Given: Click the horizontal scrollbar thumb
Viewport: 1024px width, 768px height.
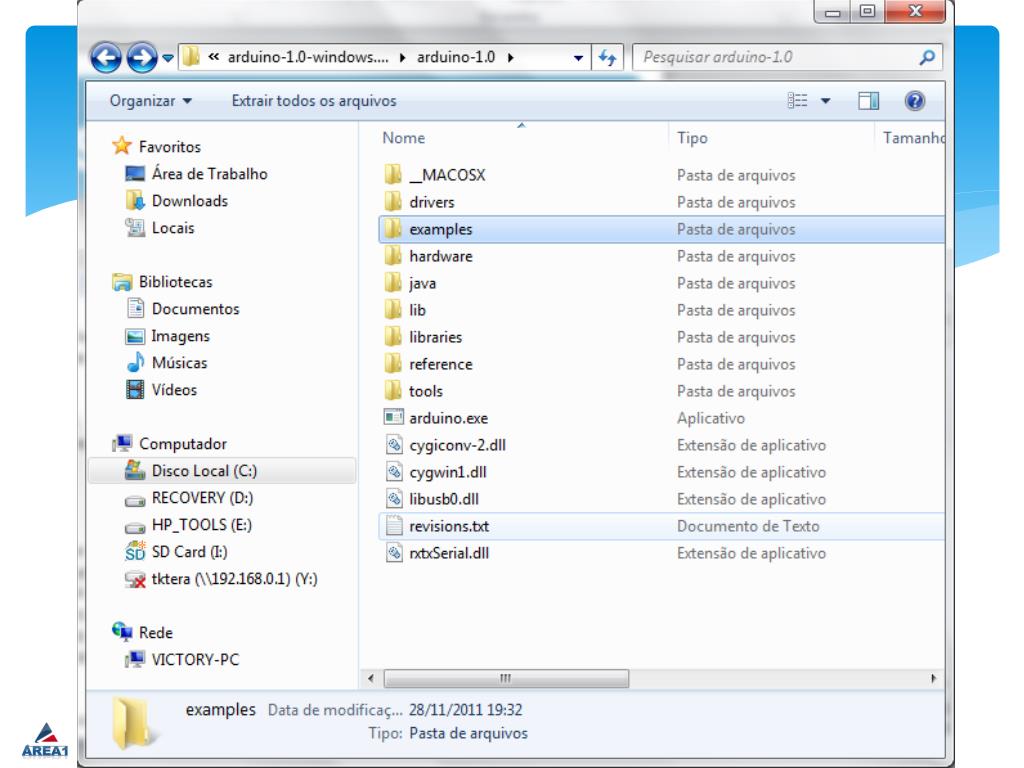Looking at the screenshot, I should [506, 679].
